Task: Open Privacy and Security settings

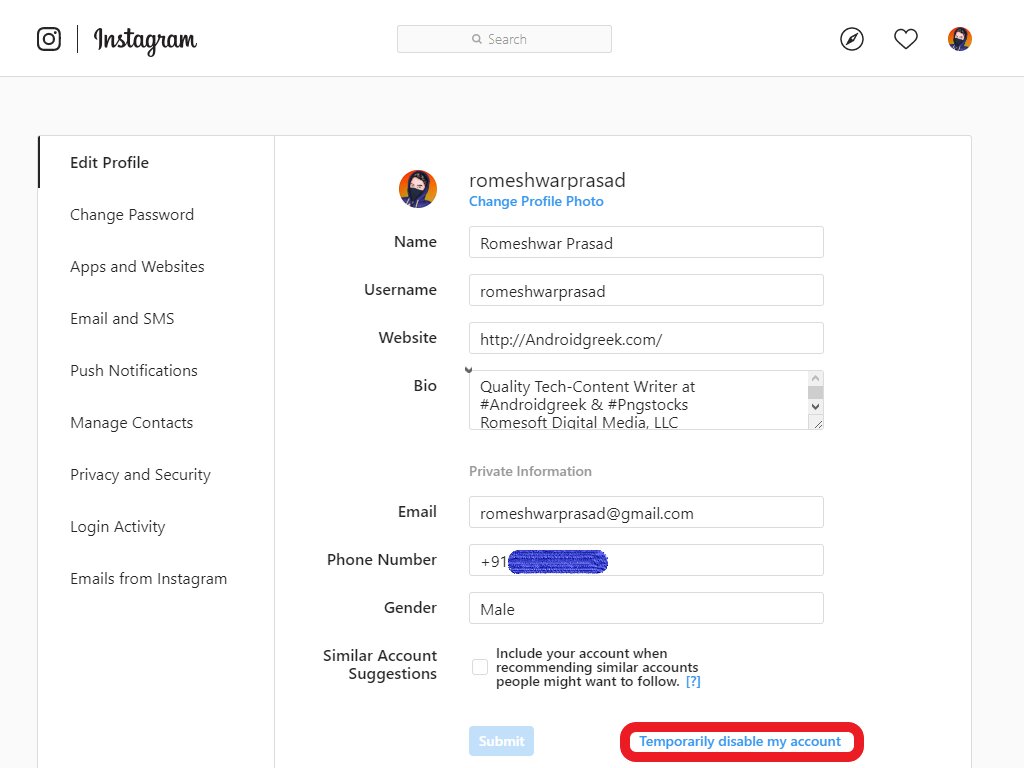Action: (140, 475)
